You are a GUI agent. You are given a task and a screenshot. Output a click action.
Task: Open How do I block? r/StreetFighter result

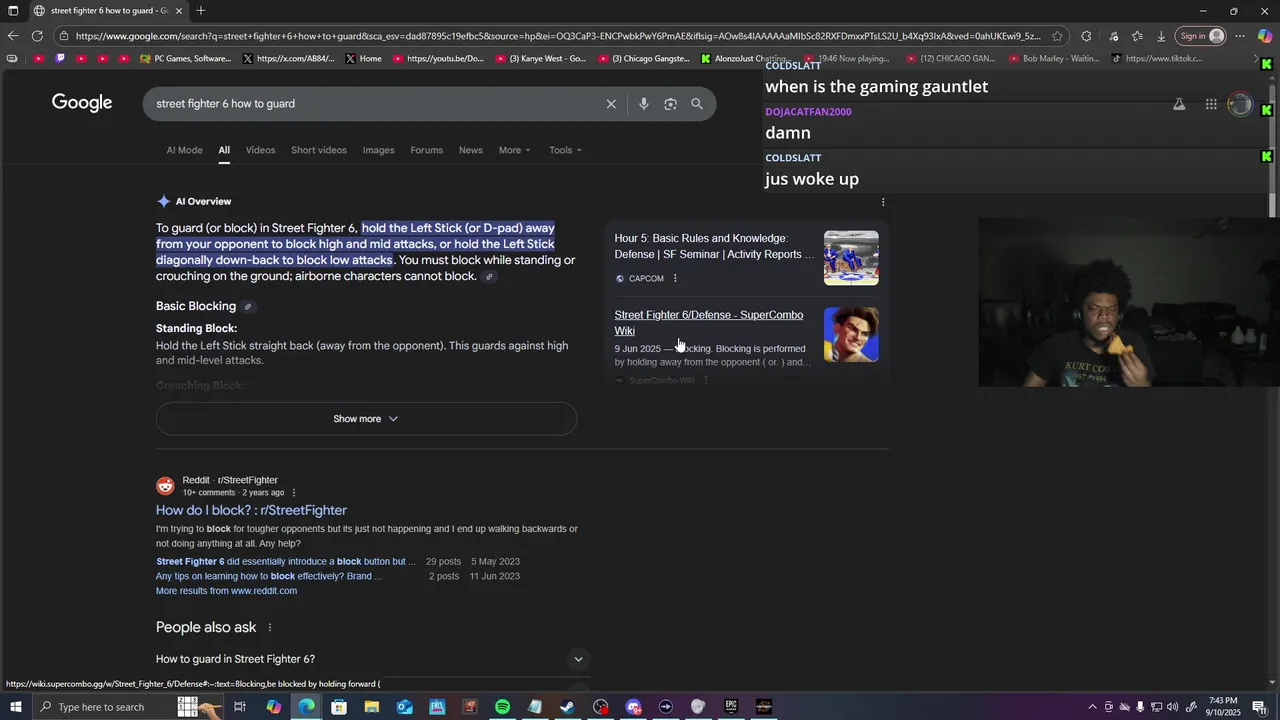251,510
